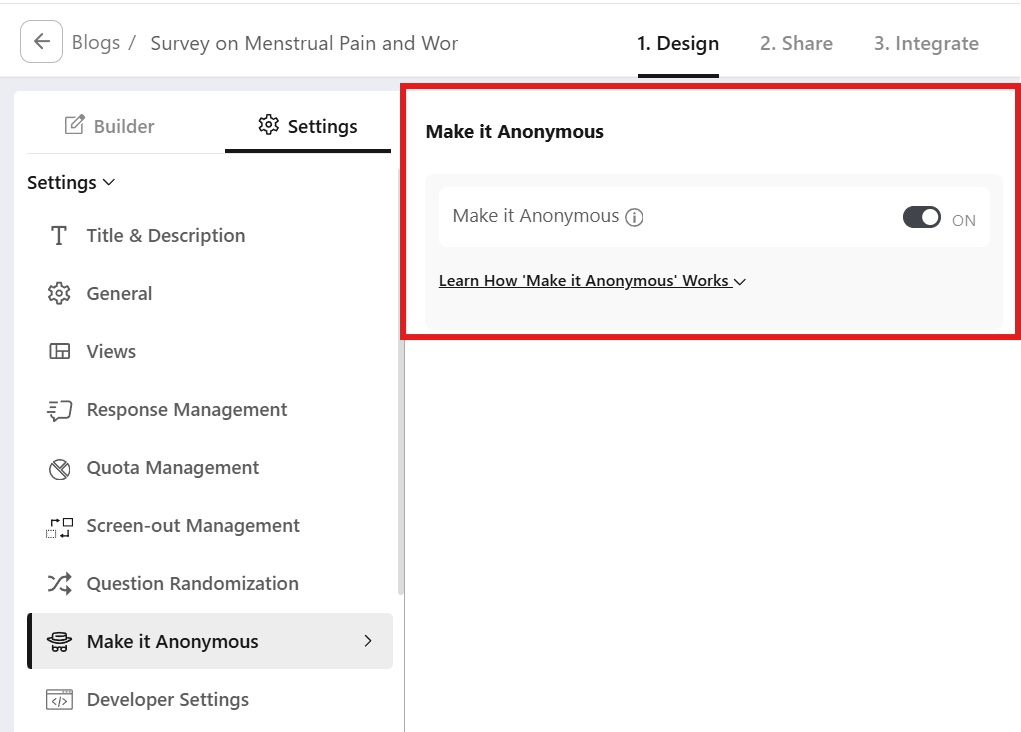Switch to the Builder tab
1021x732 pixels.
(x=109, y=126)
